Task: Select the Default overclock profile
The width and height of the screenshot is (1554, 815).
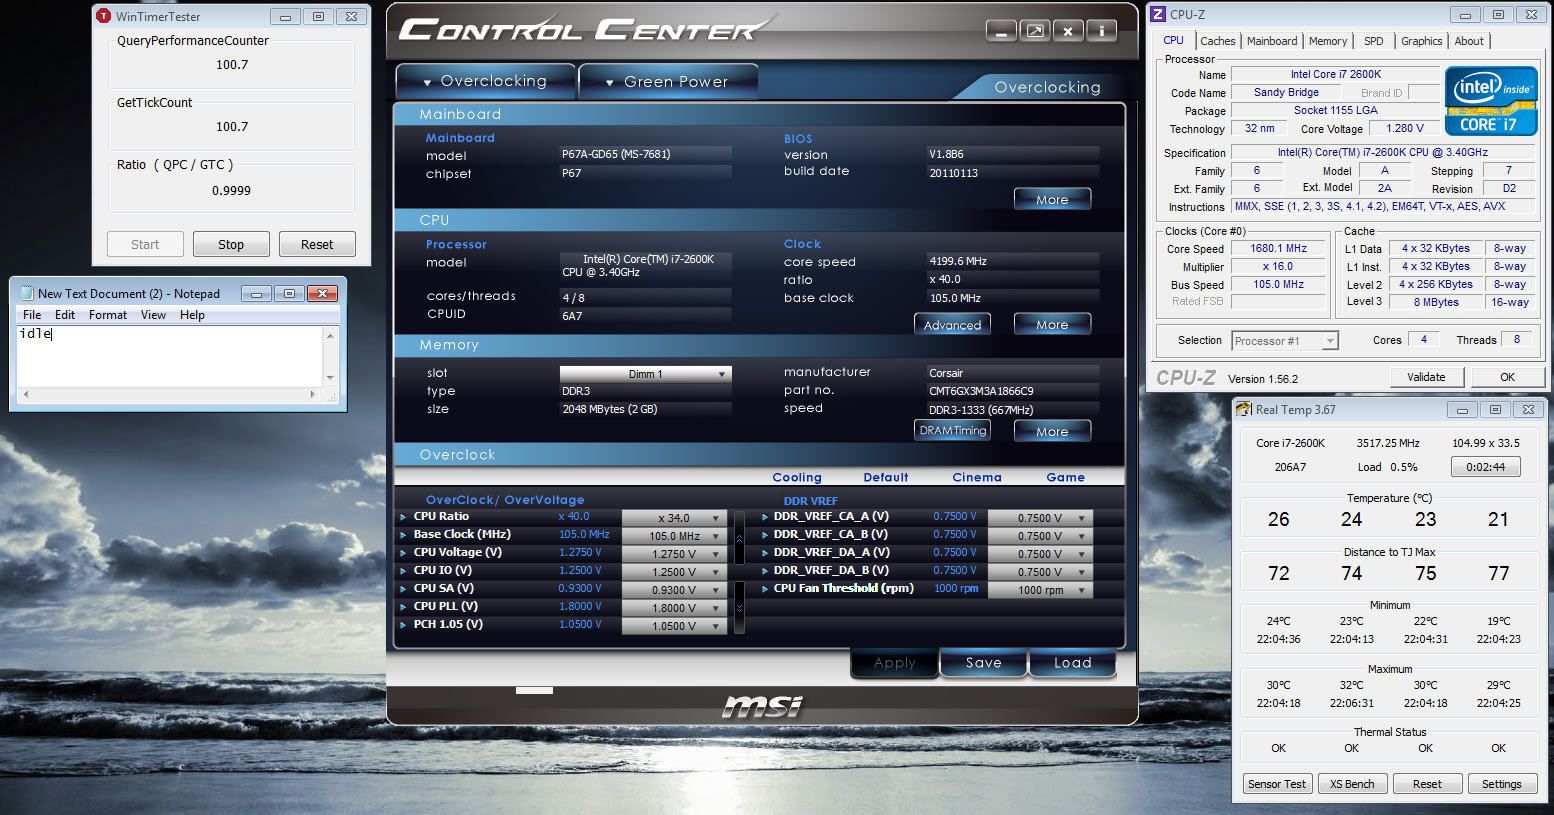Action: tap(886, 478)
